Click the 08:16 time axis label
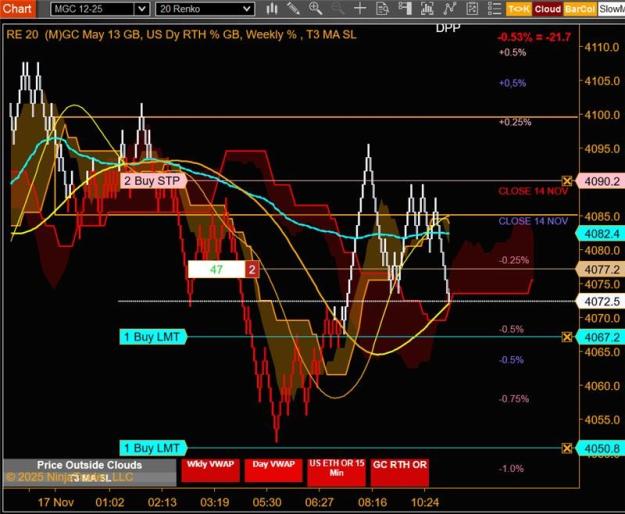This screenshot has width=625, height=514. [372, 502]
